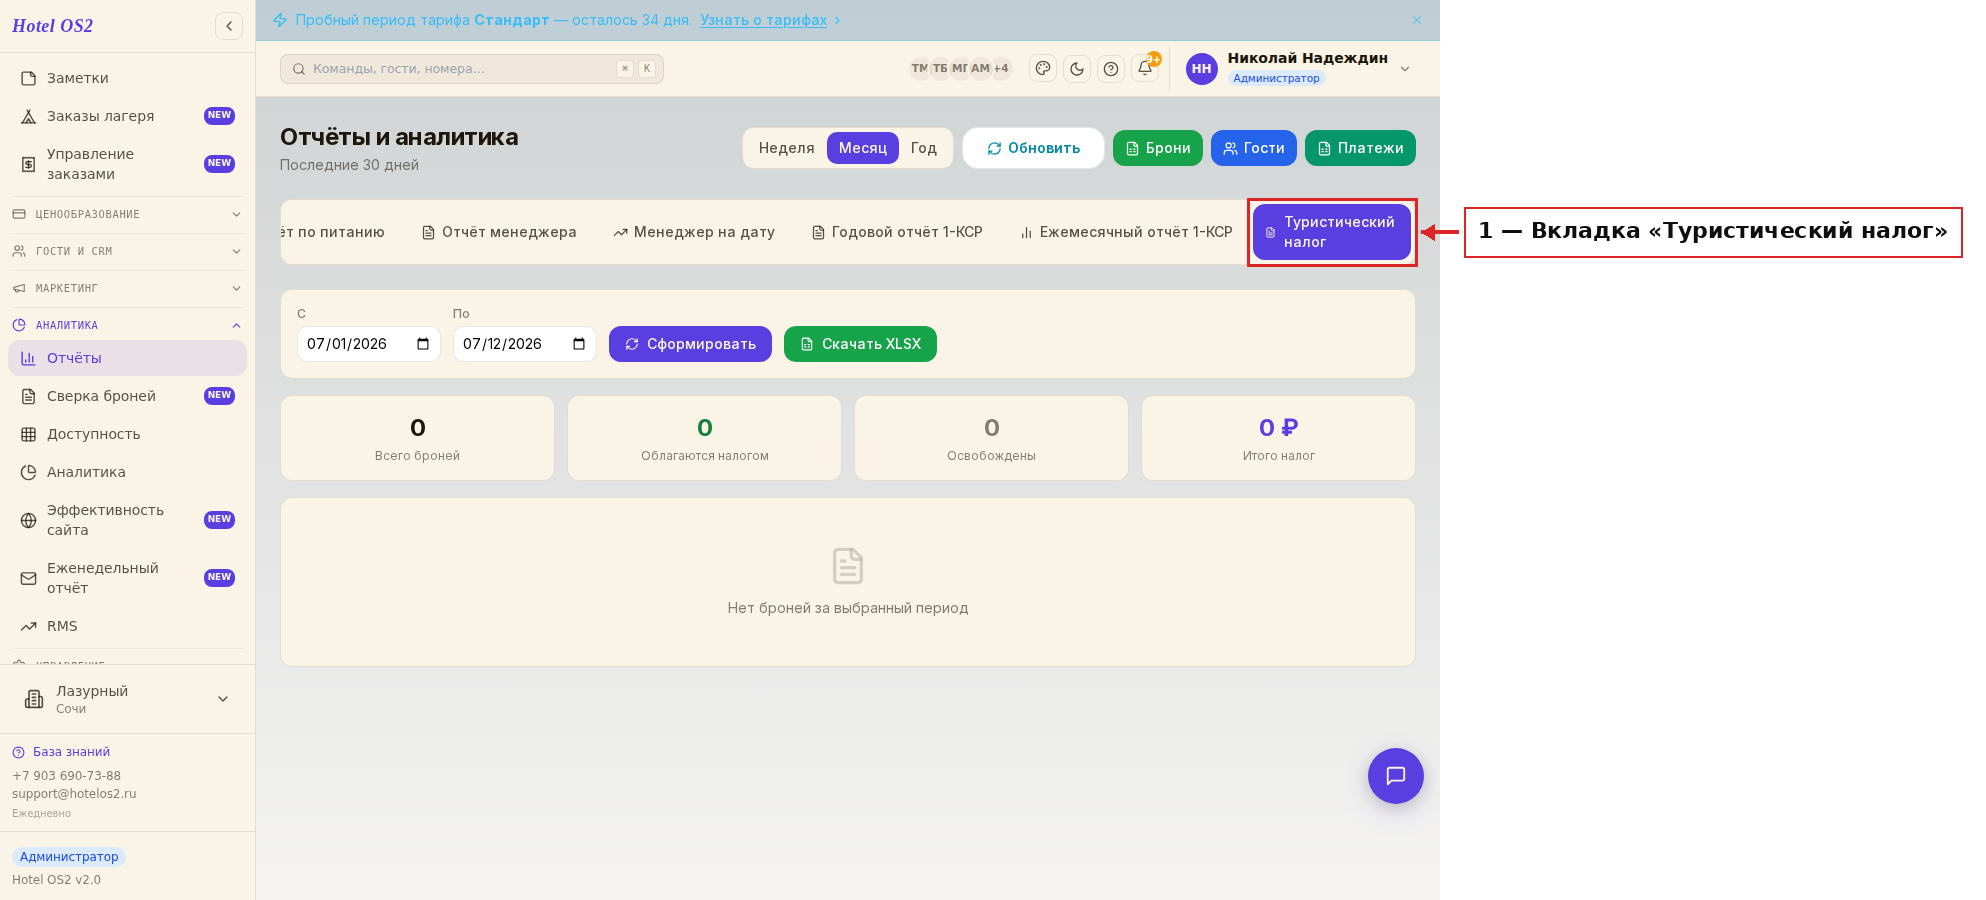Screen dimensions: 1986x900
Task: Open the help question mark icon
Action: click(1111, 69)
